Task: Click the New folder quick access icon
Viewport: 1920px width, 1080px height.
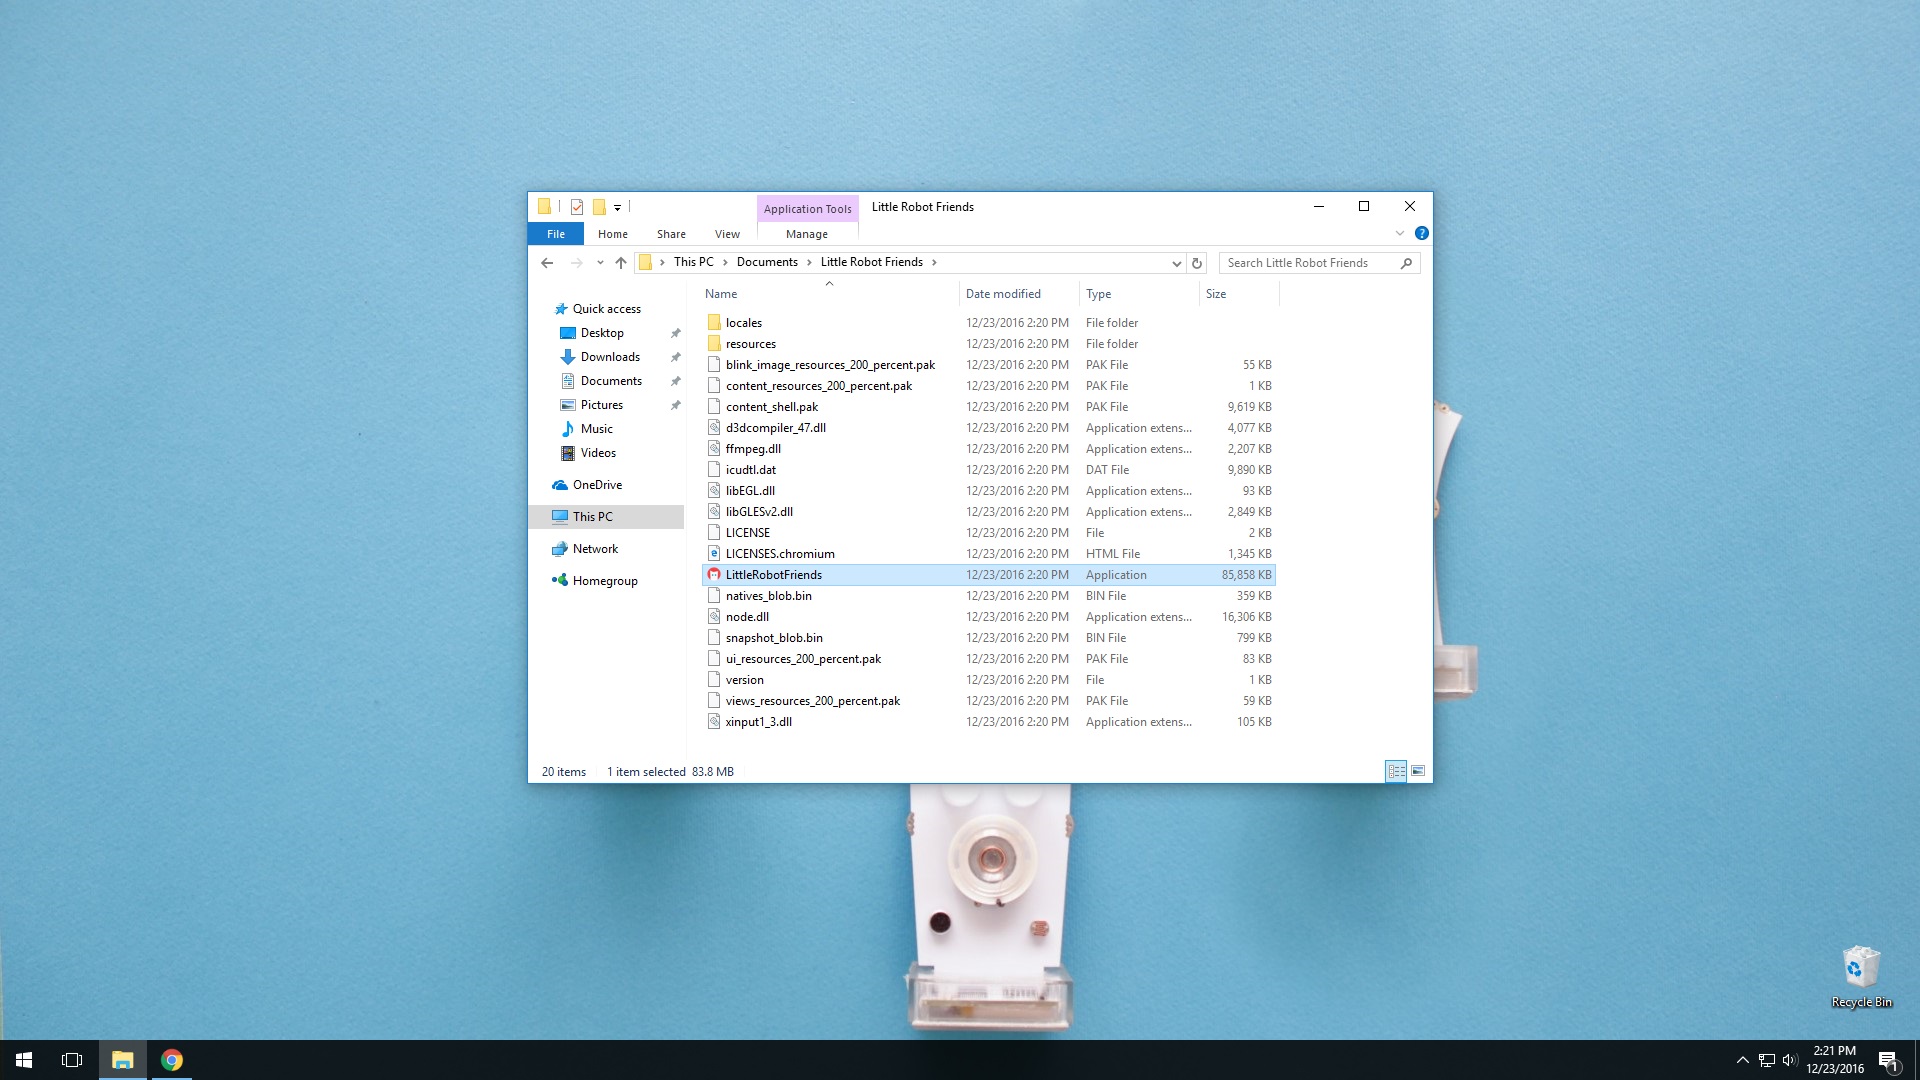Action: point(599,207)
